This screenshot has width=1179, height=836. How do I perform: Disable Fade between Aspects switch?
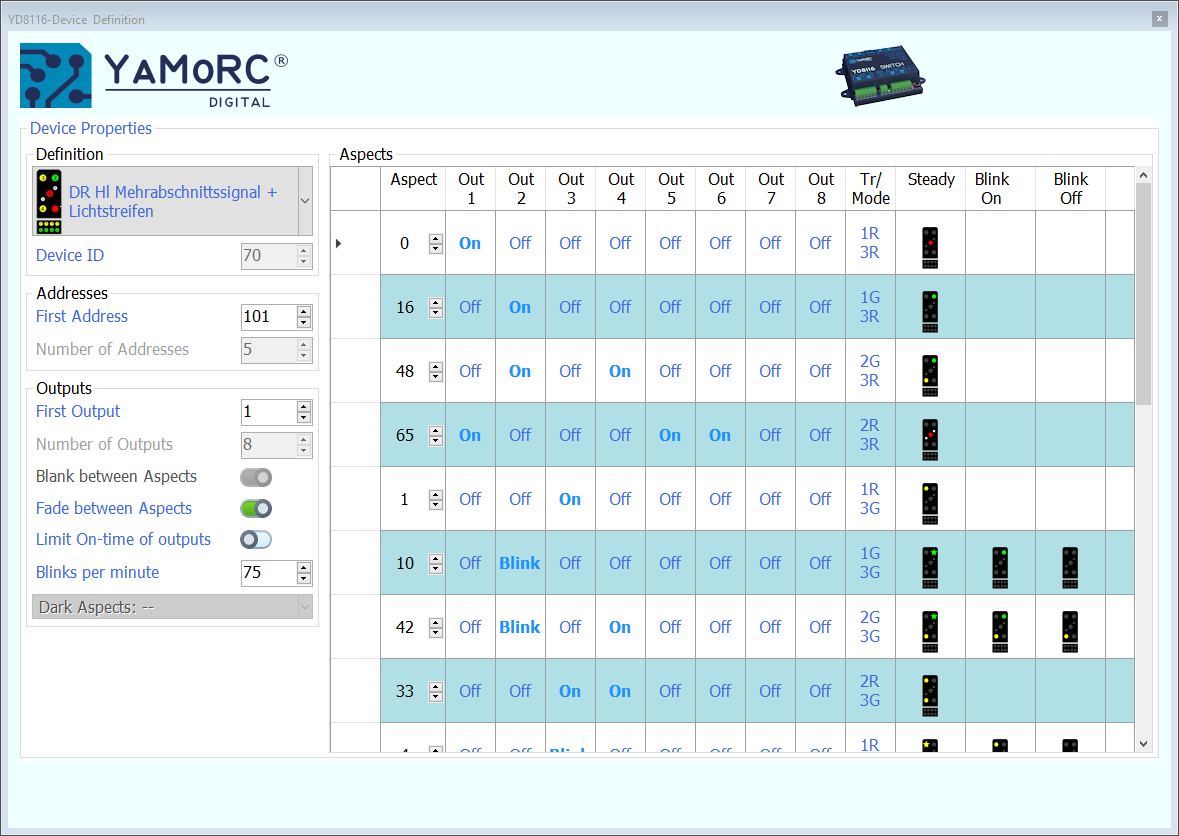pyautogui.click(x=256, y=508)
